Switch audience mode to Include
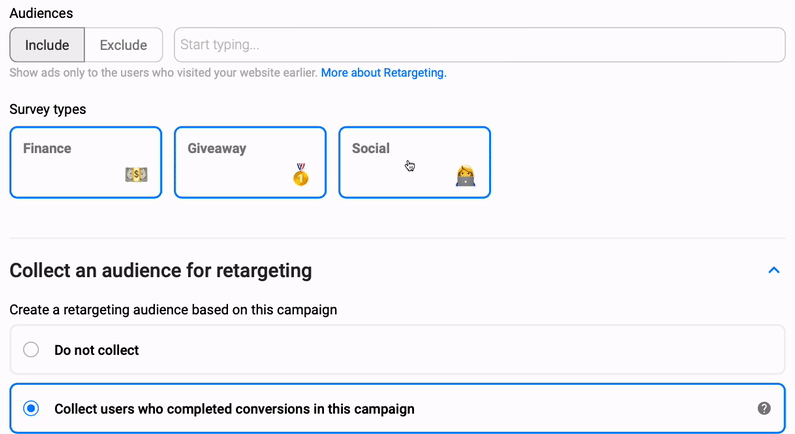Screen dimensions: 795x434 pyautogui.click(x=47, y=45)
